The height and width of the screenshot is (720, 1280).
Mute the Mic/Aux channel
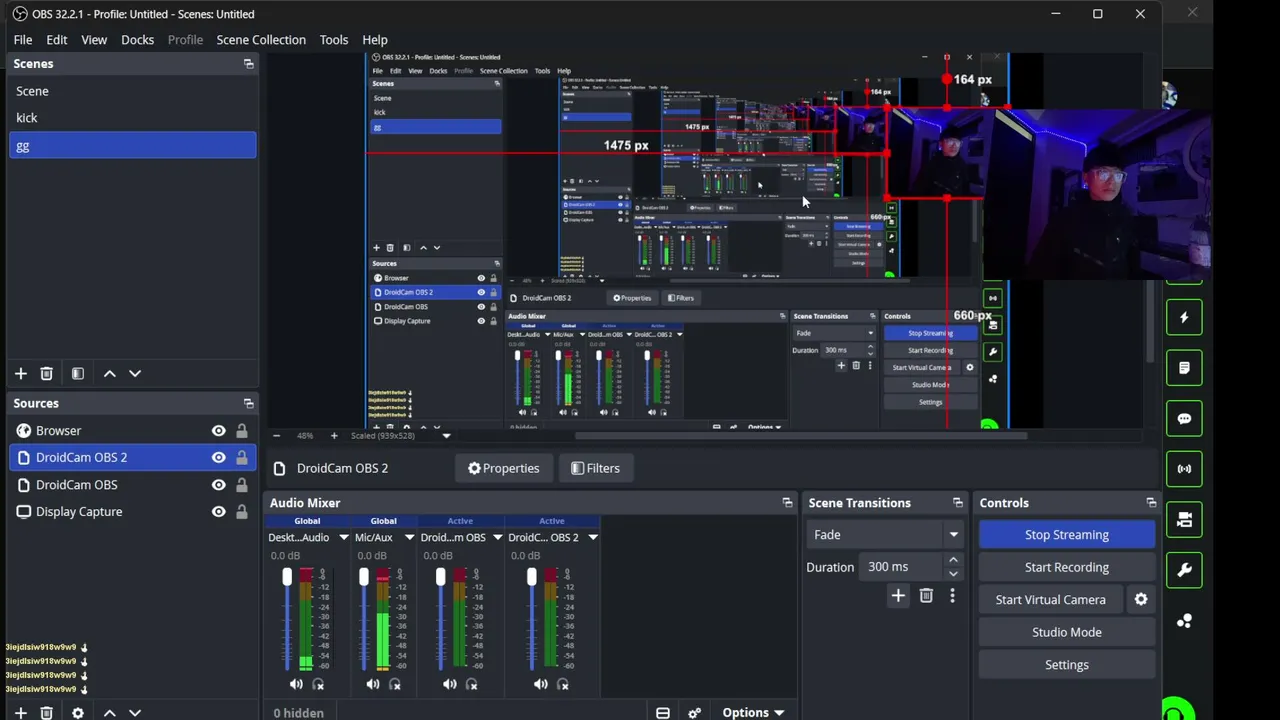pos(373,684)
